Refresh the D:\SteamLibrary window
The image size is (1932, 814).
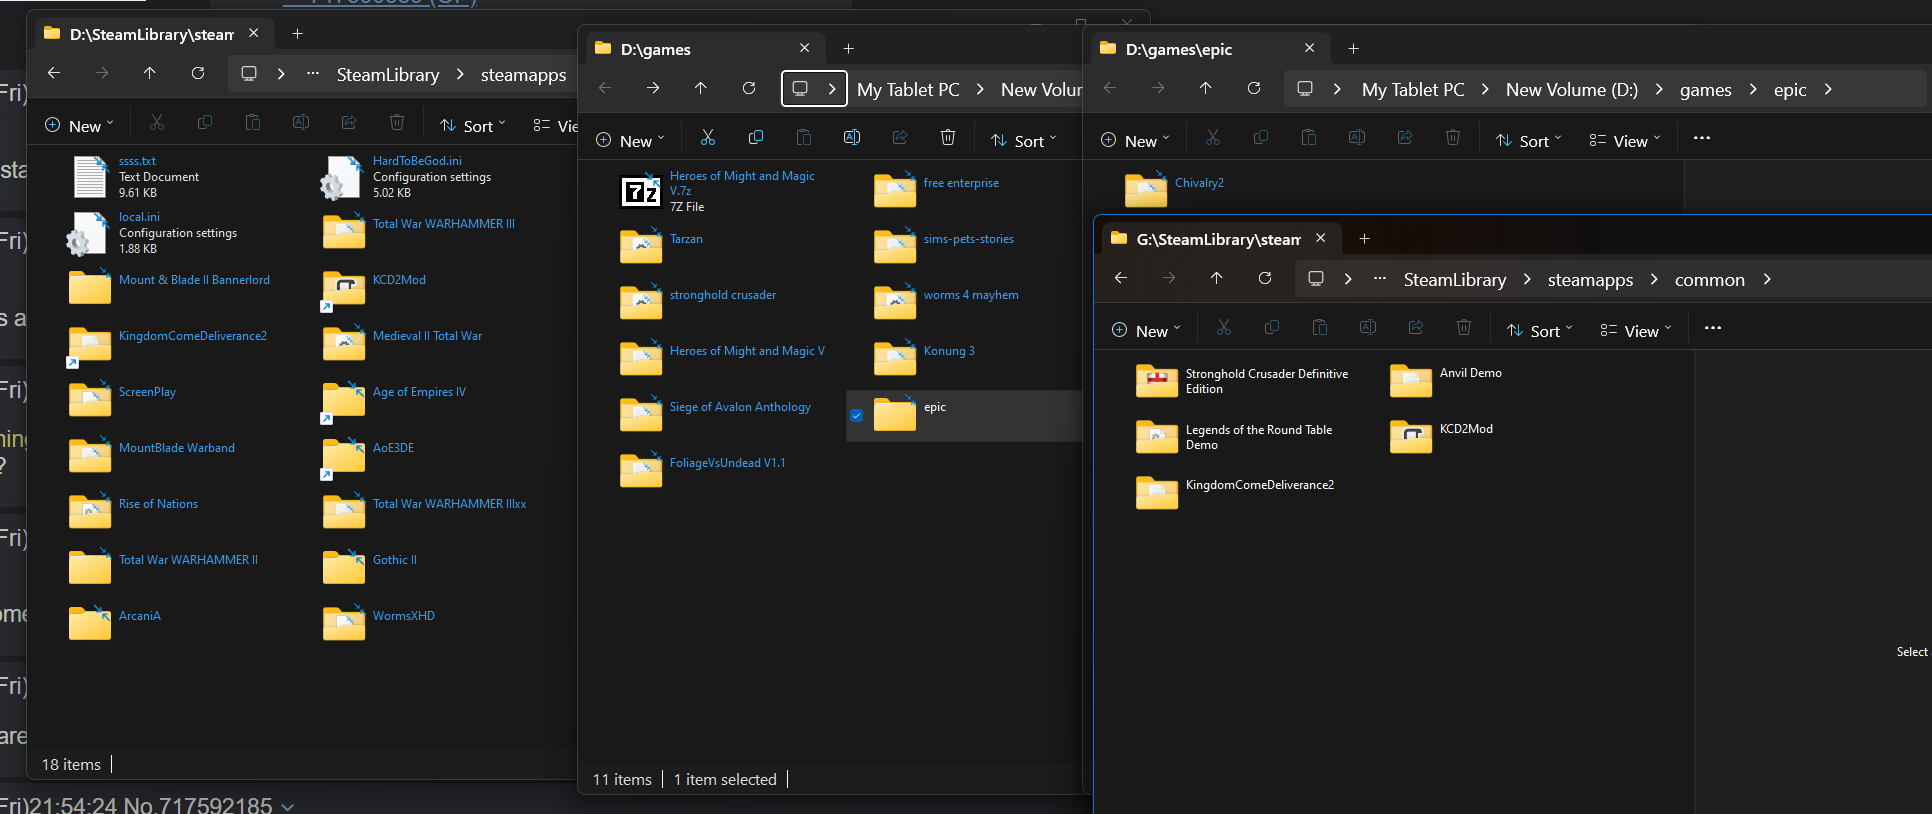pos(198,73)
